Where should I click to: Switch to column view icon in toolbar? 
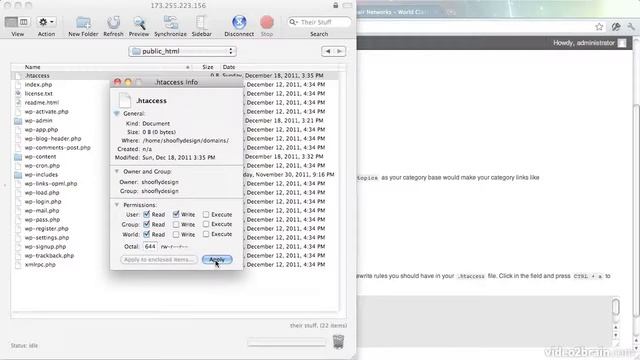click(x=24, y=22)
